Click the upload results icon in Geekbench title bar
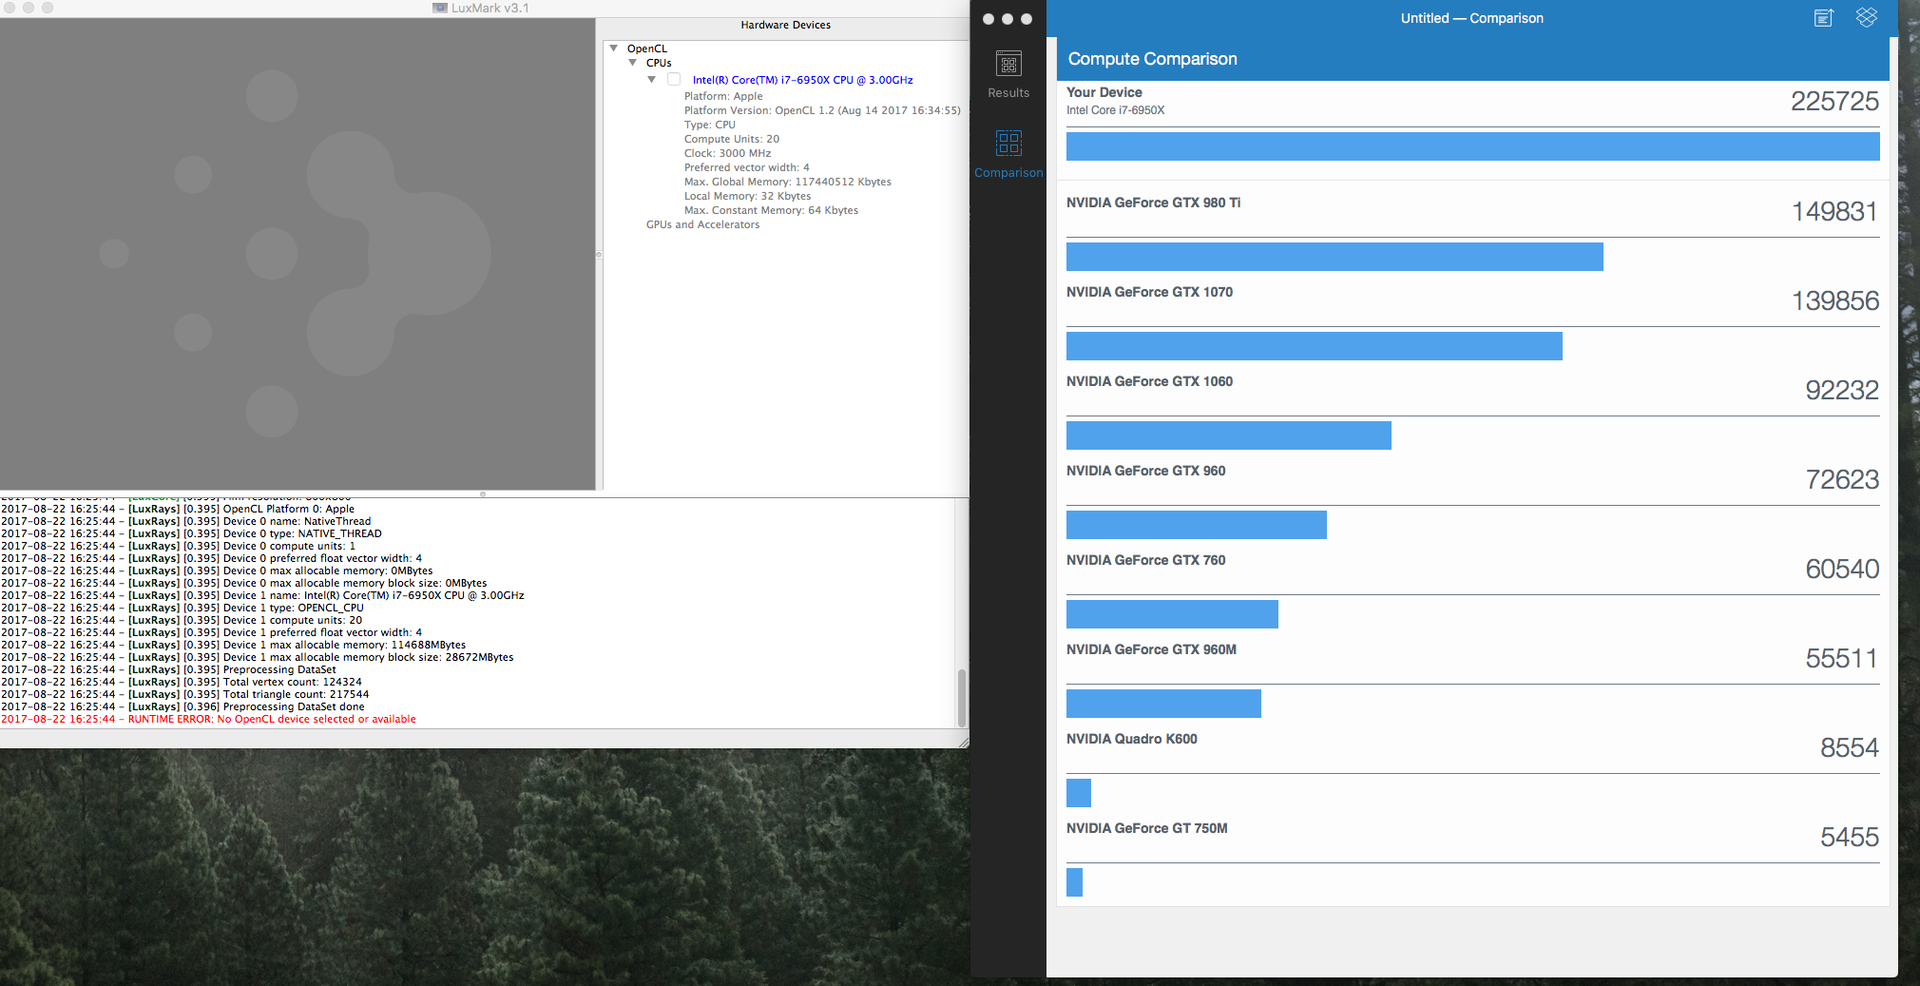 click(x=1823, y=18)
